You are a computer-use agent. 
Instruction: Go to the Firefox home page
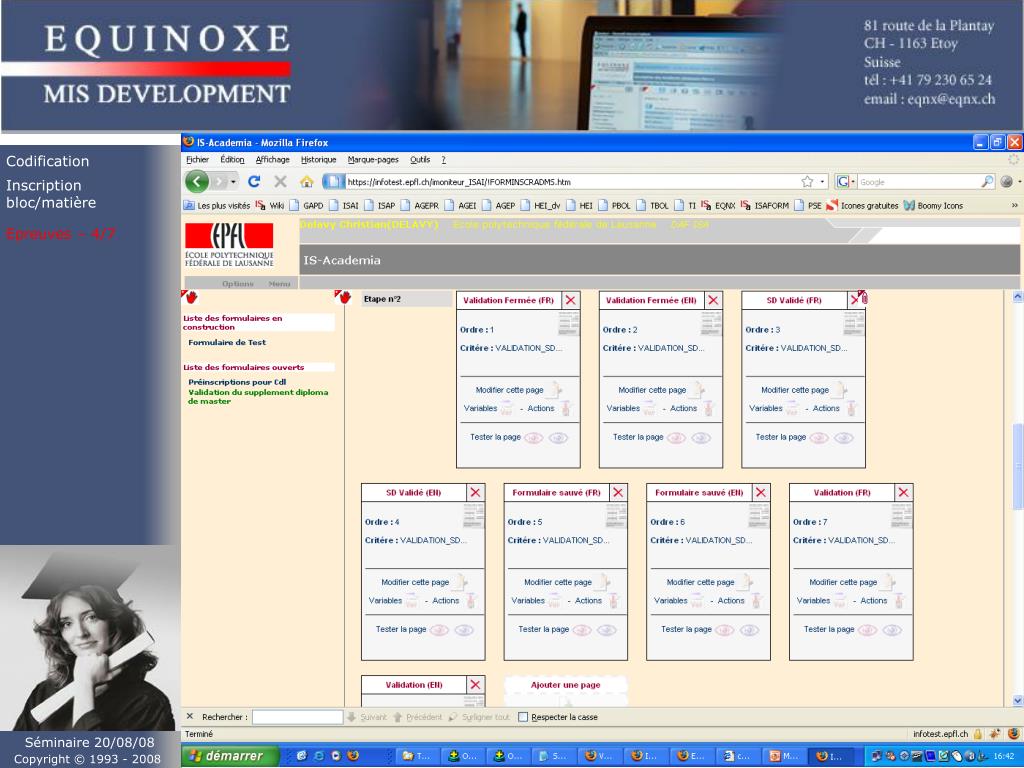click(306, 182)
